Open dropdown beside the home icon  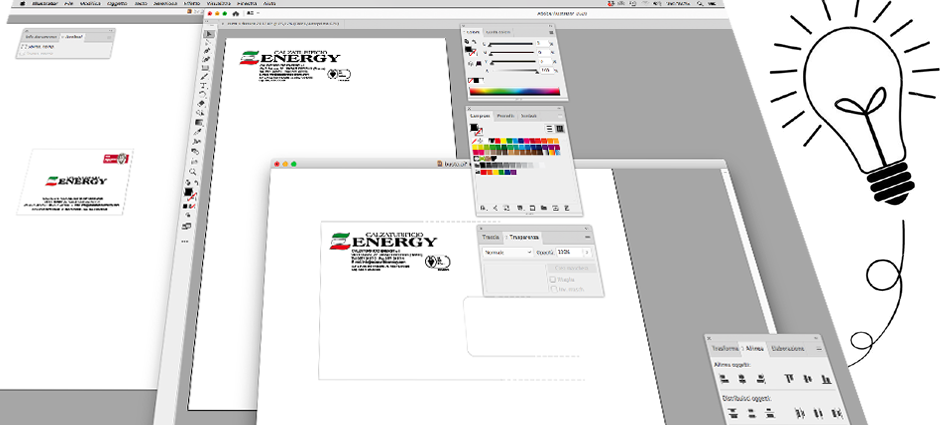[x=253, y=13]
